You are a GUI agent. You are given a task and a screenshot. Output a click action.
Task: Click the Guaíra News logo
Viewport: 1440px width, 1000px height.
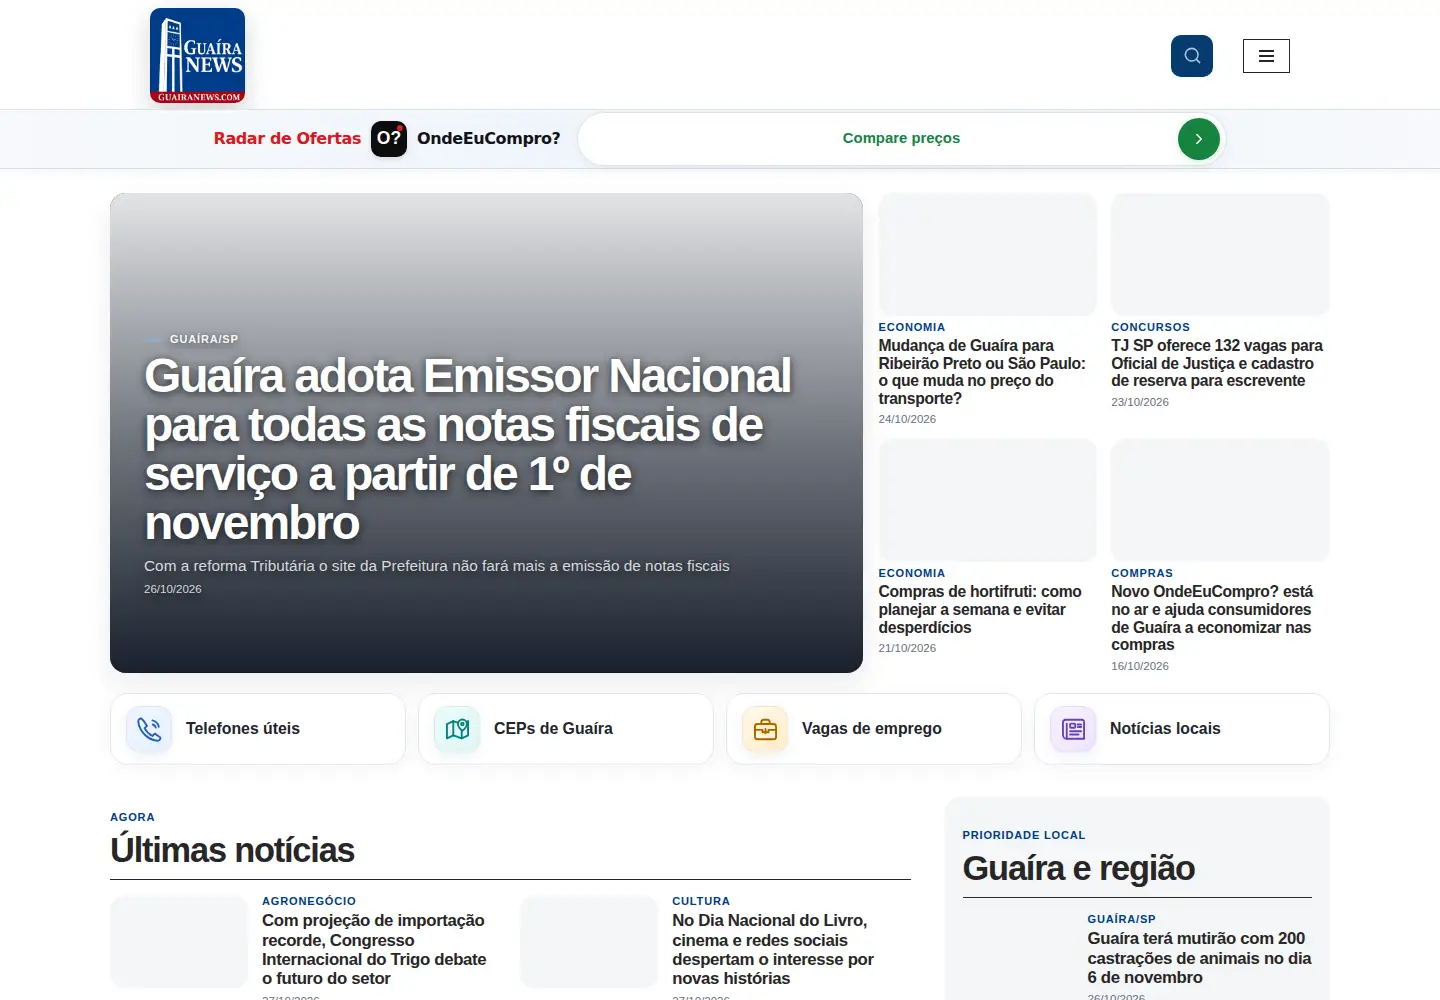[197, 56]
